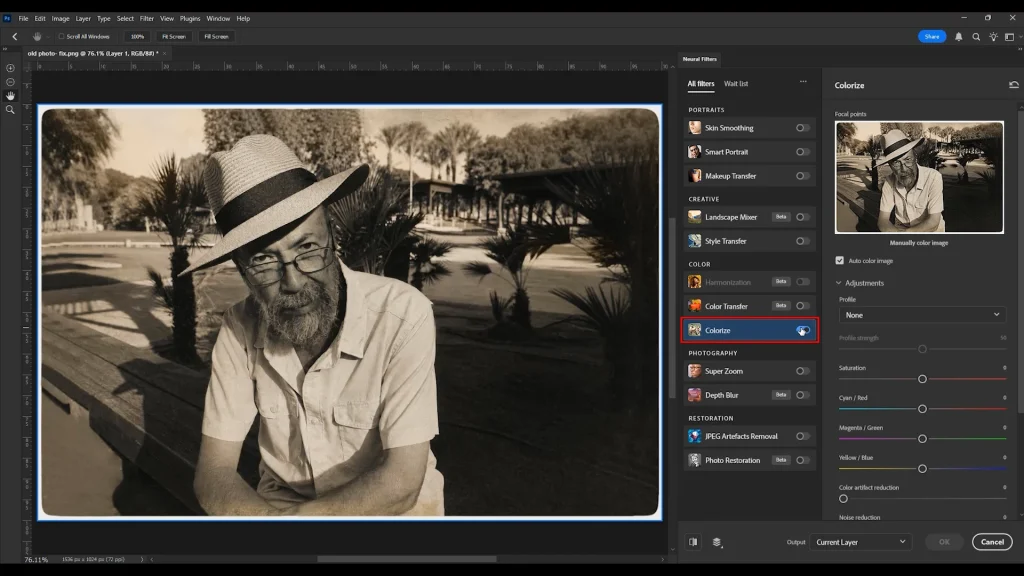
Task: Click the Focal points preview thumbnail
Action: tap(919, 177)
